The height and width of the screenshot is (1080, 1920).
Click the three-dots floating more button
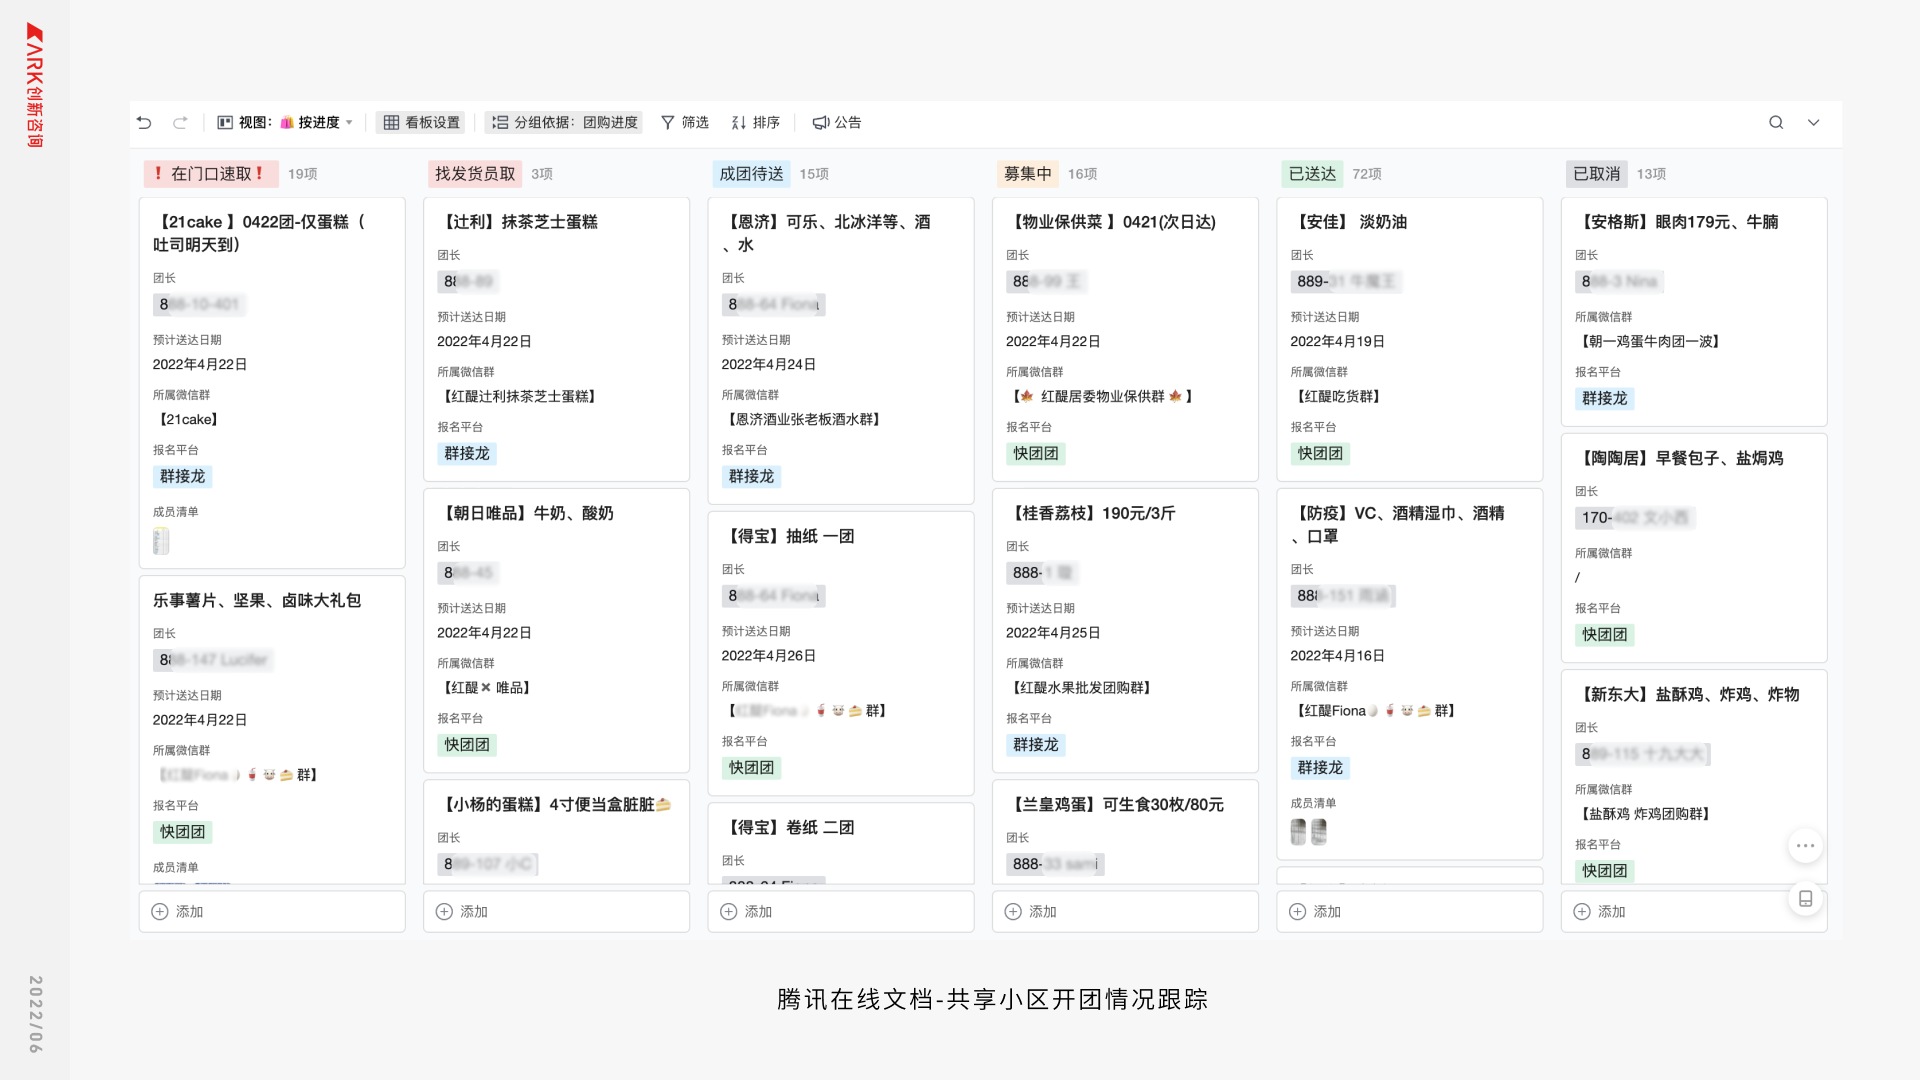tap(1805, 846)
